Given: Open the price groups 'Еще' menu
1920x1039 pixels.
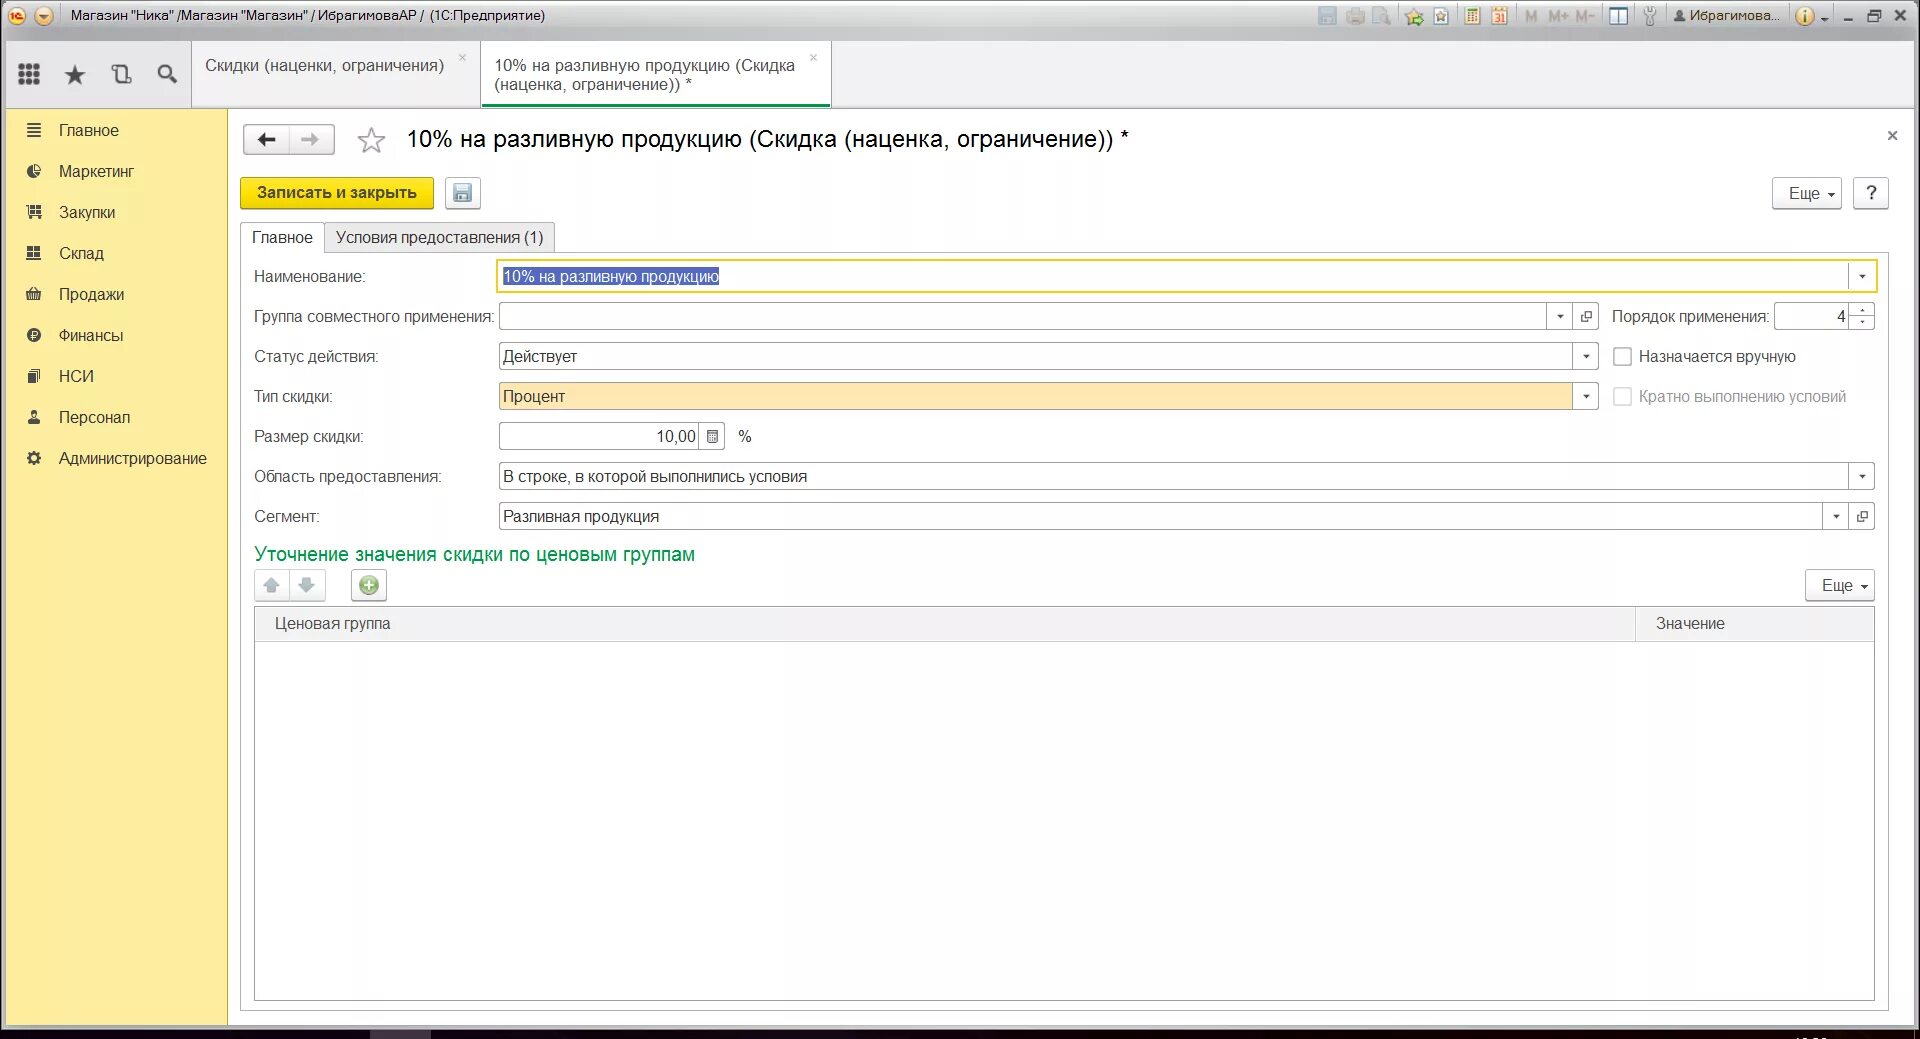Looking at the screenshot, I should click(x=1840, y=585).
